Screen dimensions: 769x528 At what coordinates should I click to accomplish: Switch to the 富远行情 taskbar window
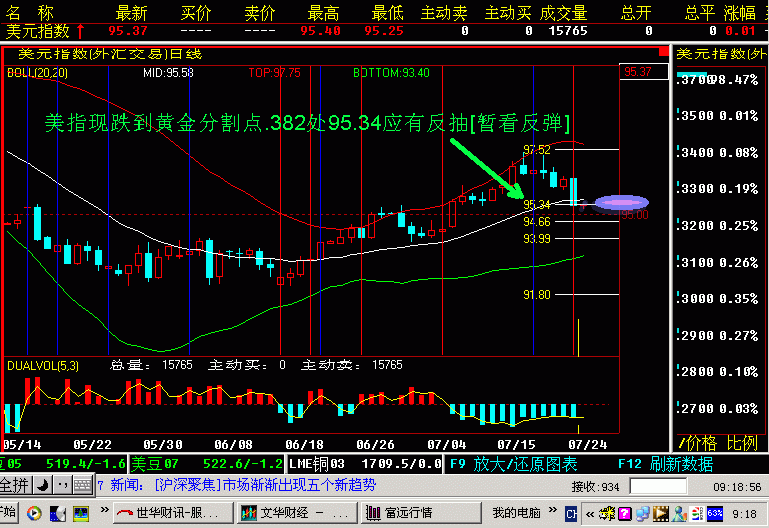tap(421, 513)
